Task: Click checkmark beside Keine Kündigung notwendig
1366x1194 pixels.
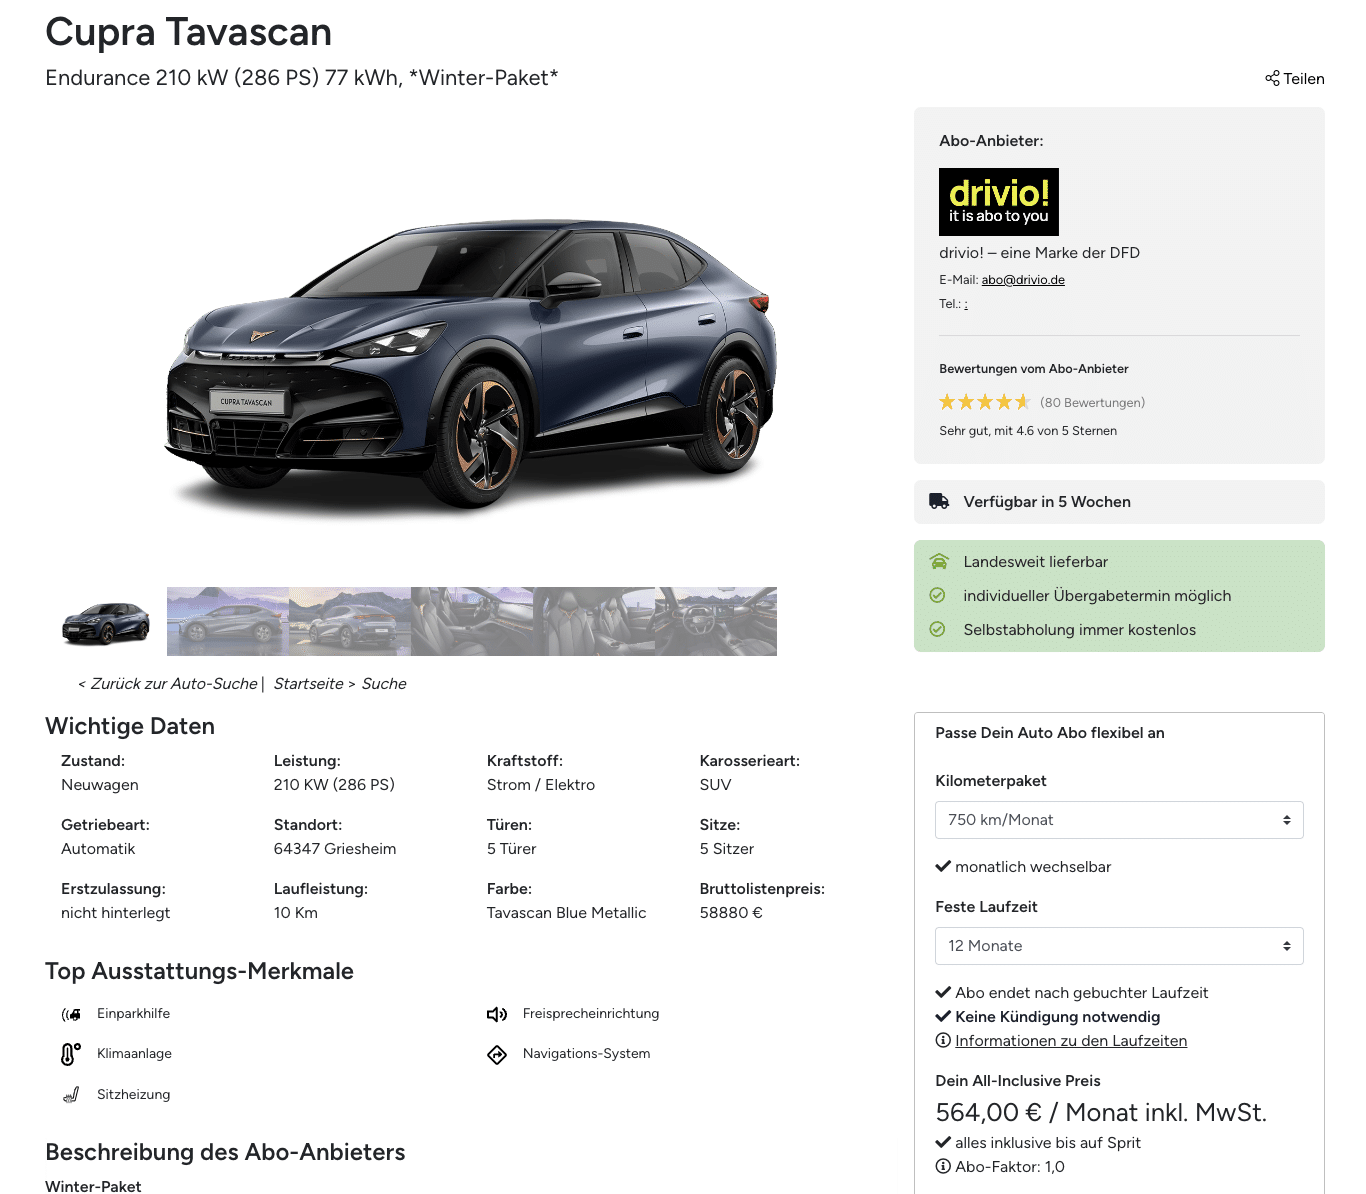Action: click(943, 1017)
